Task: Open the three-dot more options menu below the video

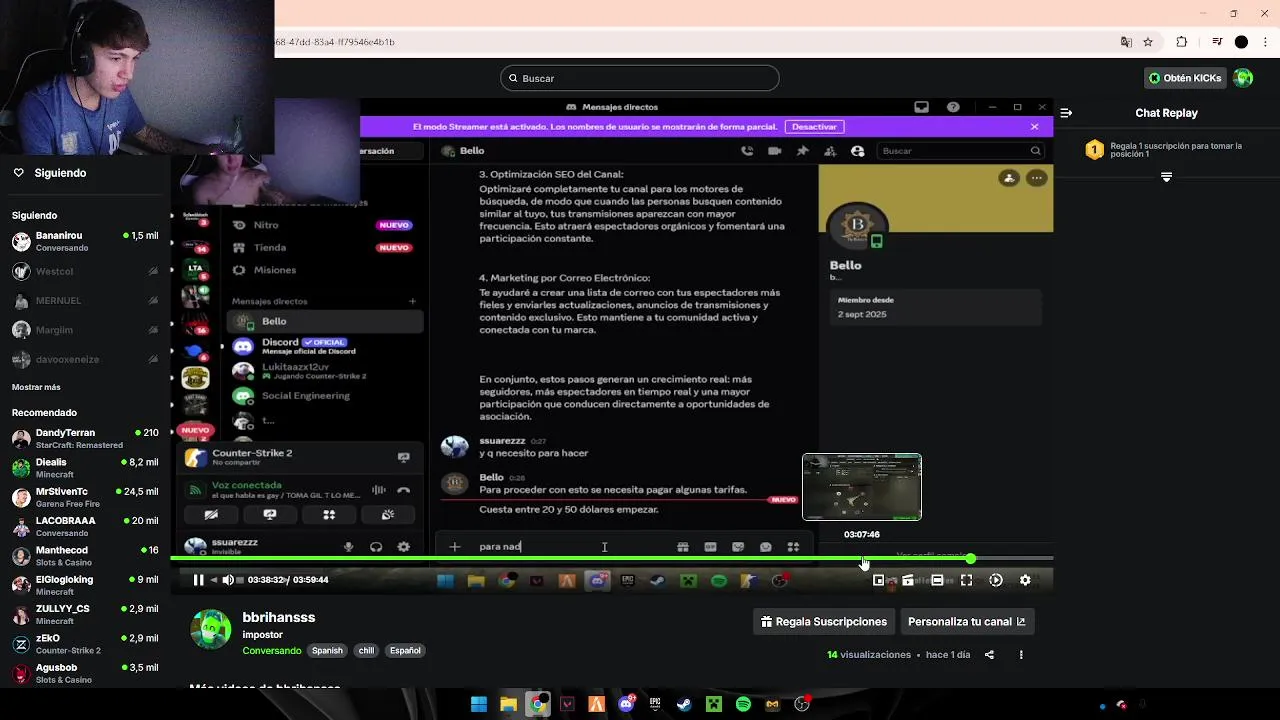Action: (x=1021, y=655)
